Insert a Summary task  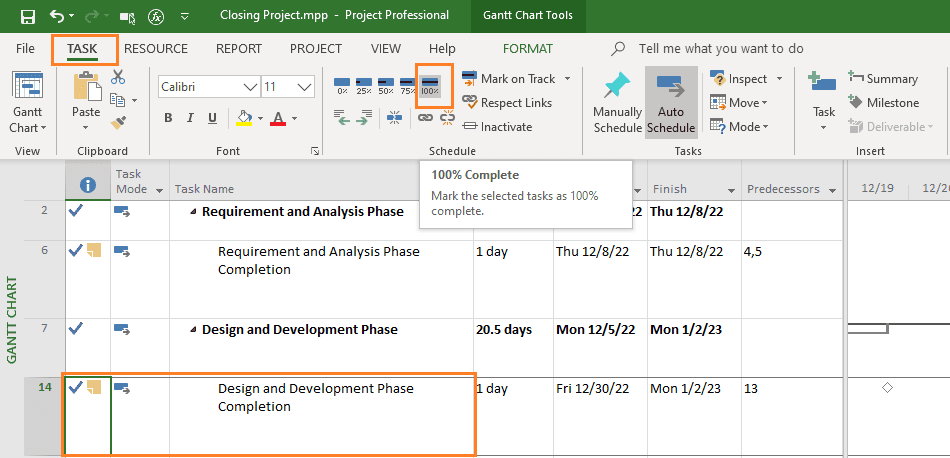click(x=883, y=79)
